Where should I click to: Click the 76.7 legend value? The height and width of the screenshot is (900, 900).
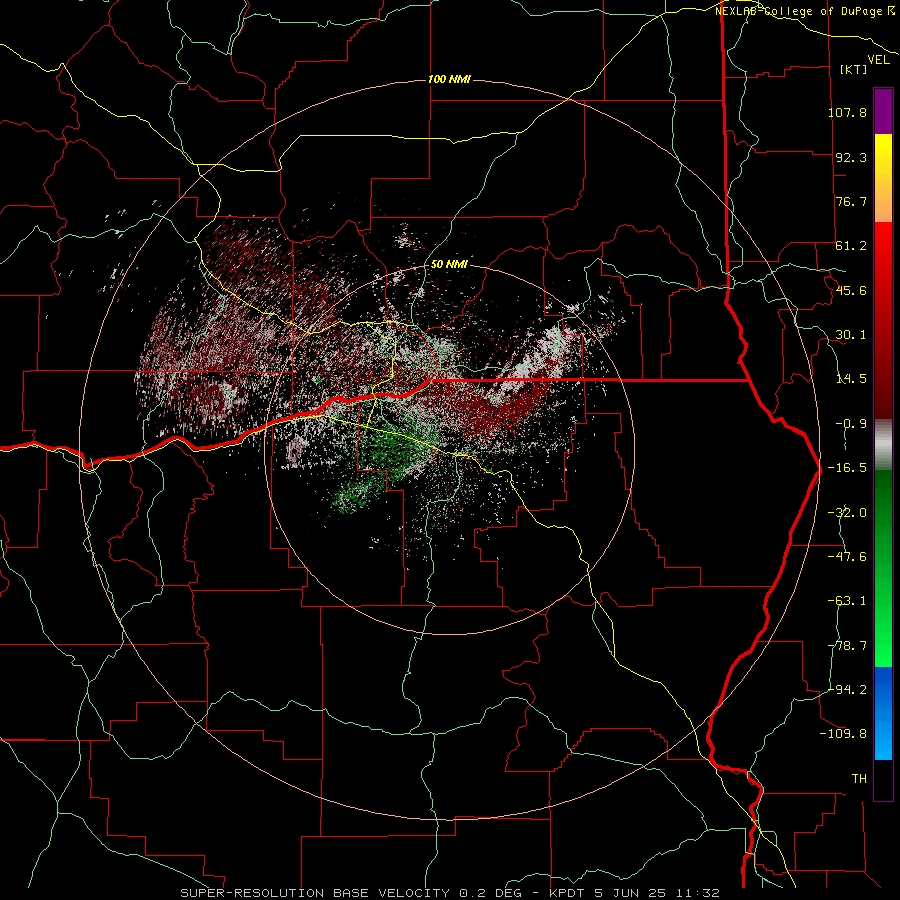click(x=851, y=201)
